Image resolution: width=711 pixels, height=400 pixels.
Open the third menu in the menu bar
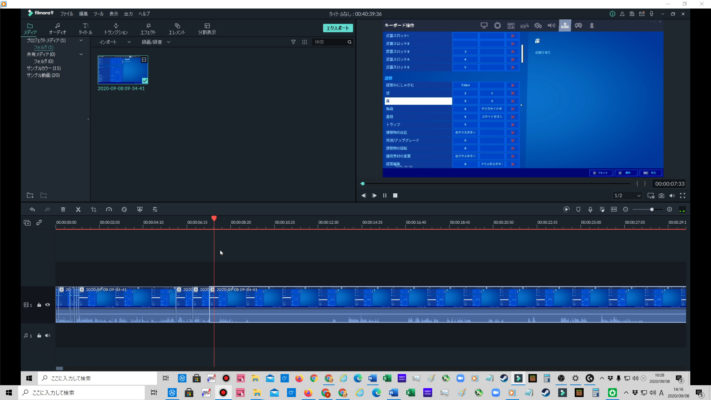pyautogui.click(x=98, y=14)
